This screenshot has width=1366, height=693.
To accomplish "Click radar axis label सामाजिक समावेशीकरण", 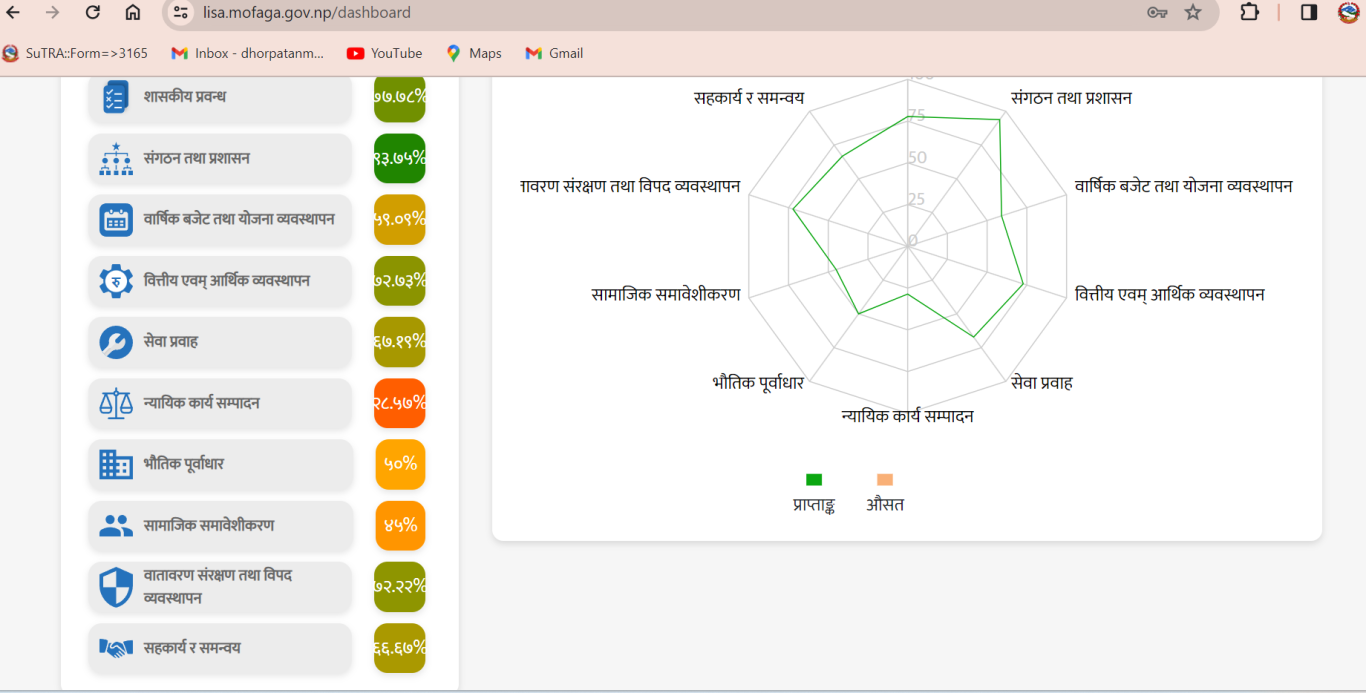I will pyautogui.click(x=666, y=294).
